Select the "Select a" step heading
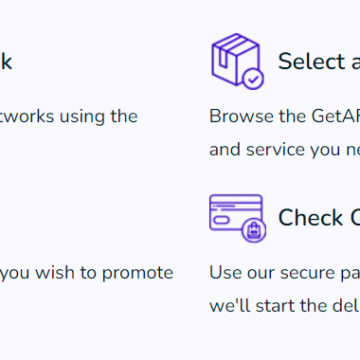Viewport: 360px width, 360px height. (319, 61)
